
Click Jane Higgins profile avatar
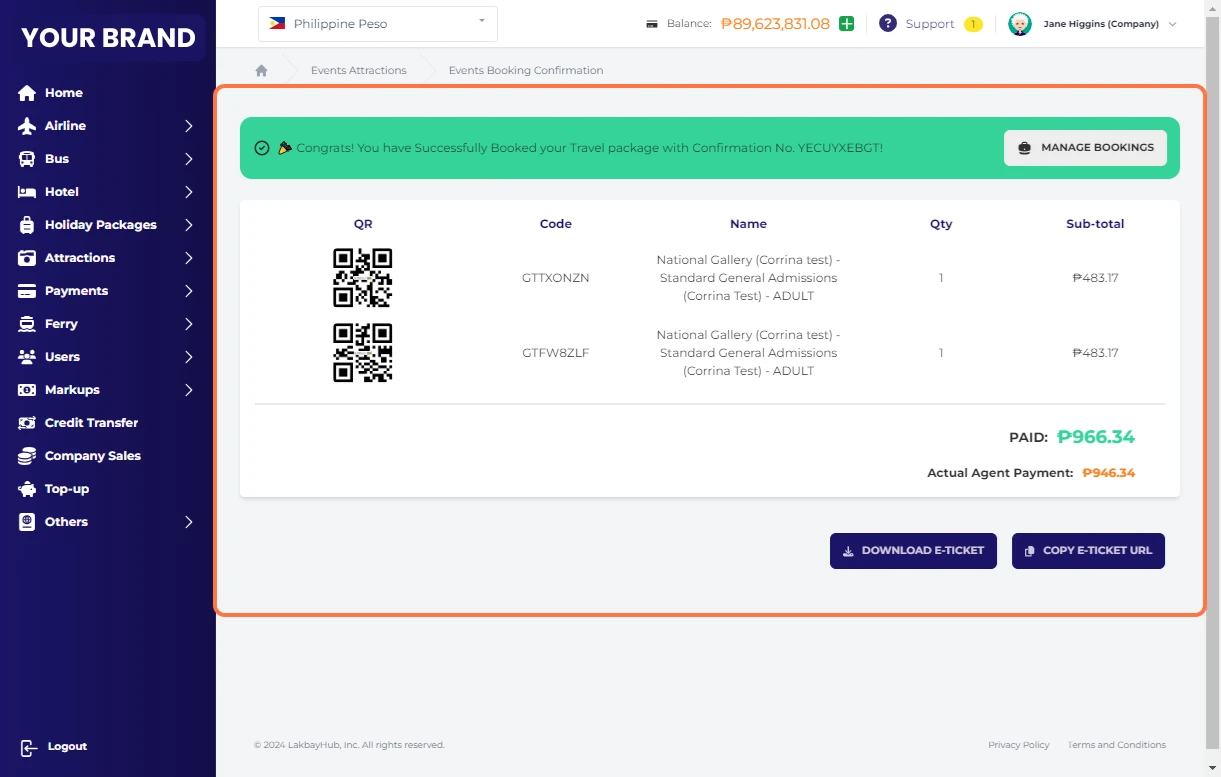pos(1020,24)
